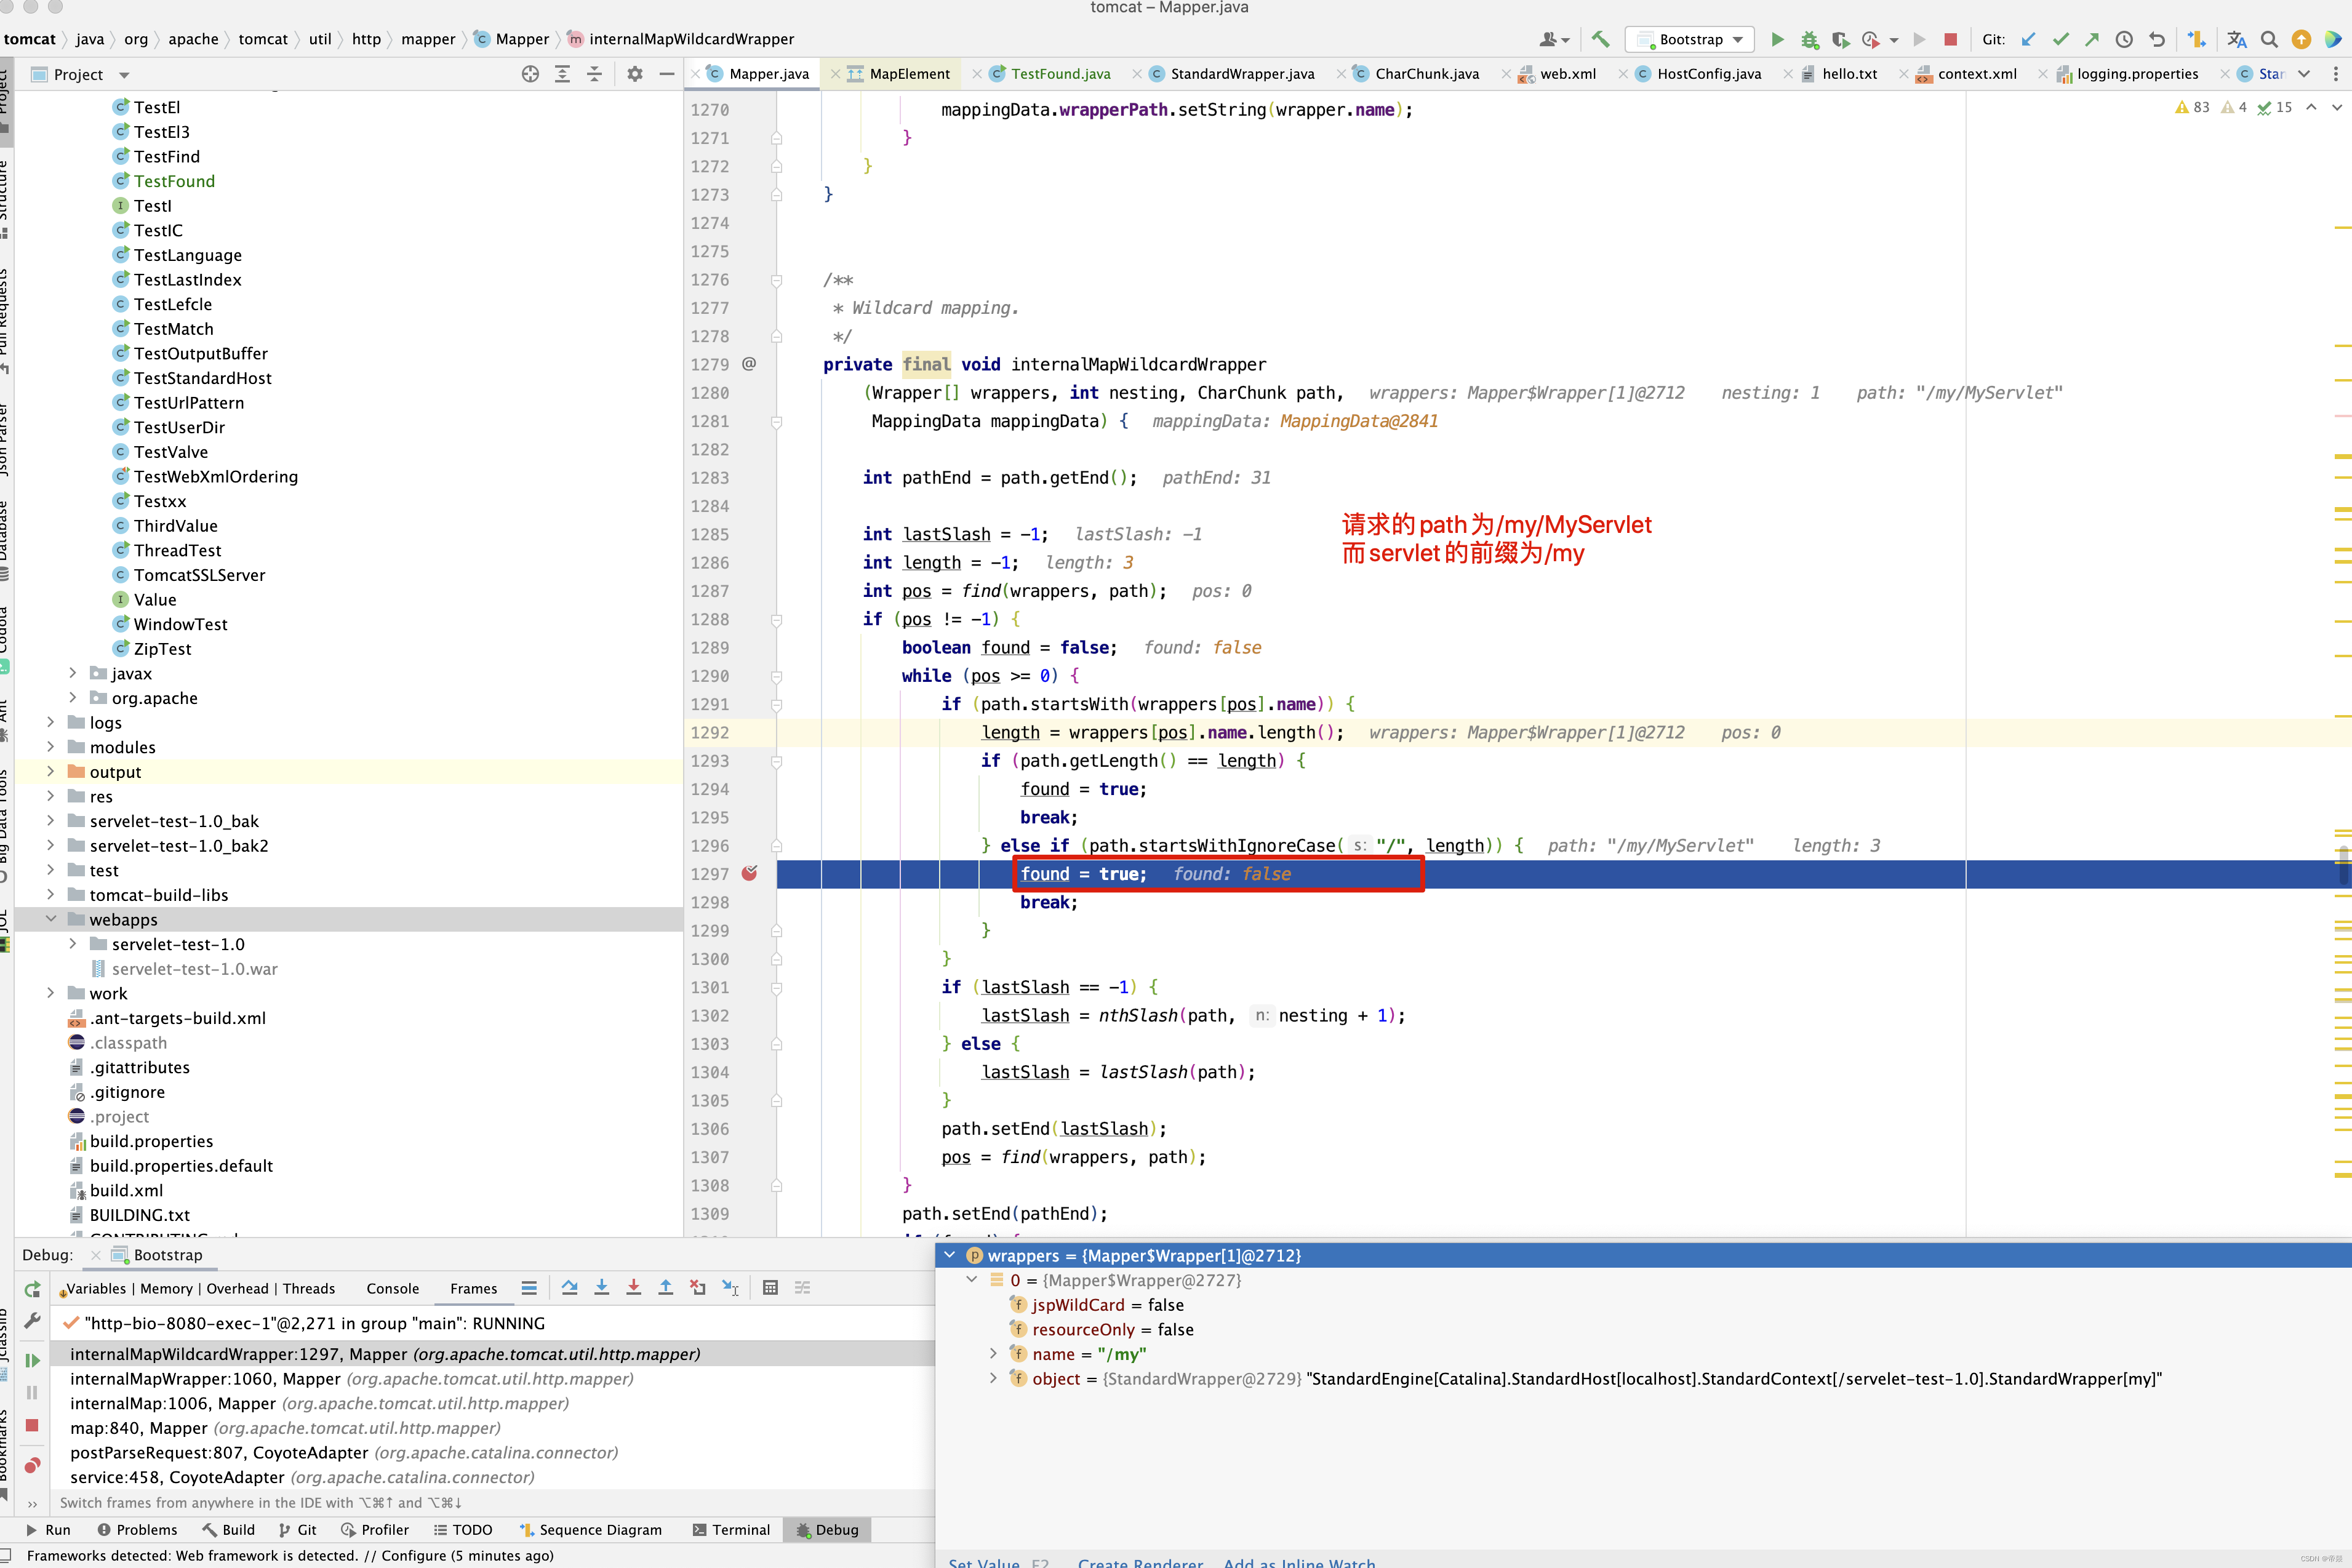2352x1568 pixels.
Task: Select internalMapWrapper:1060 stack frame
Action: click(351, 1379)
